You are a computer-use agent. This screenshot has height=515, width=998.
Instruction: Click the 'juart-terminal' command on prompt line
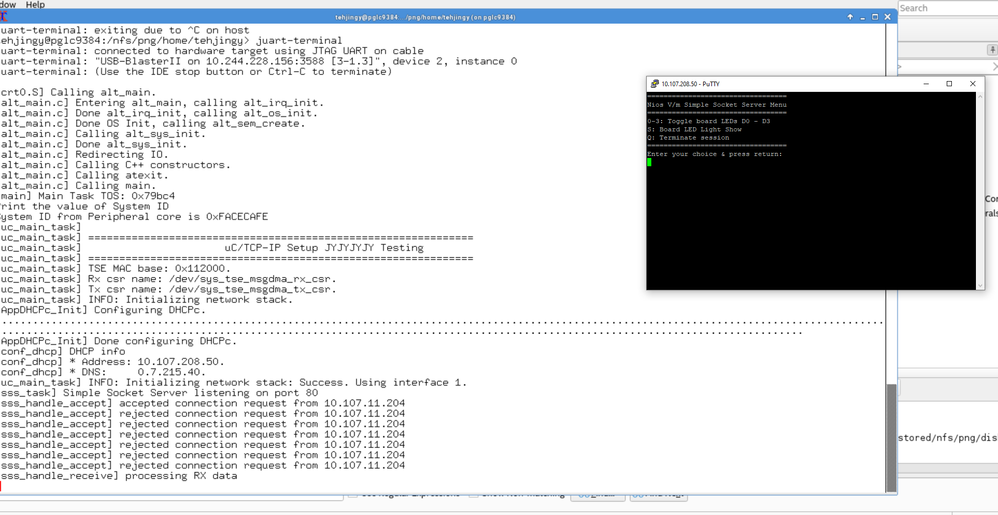[299, 41]
